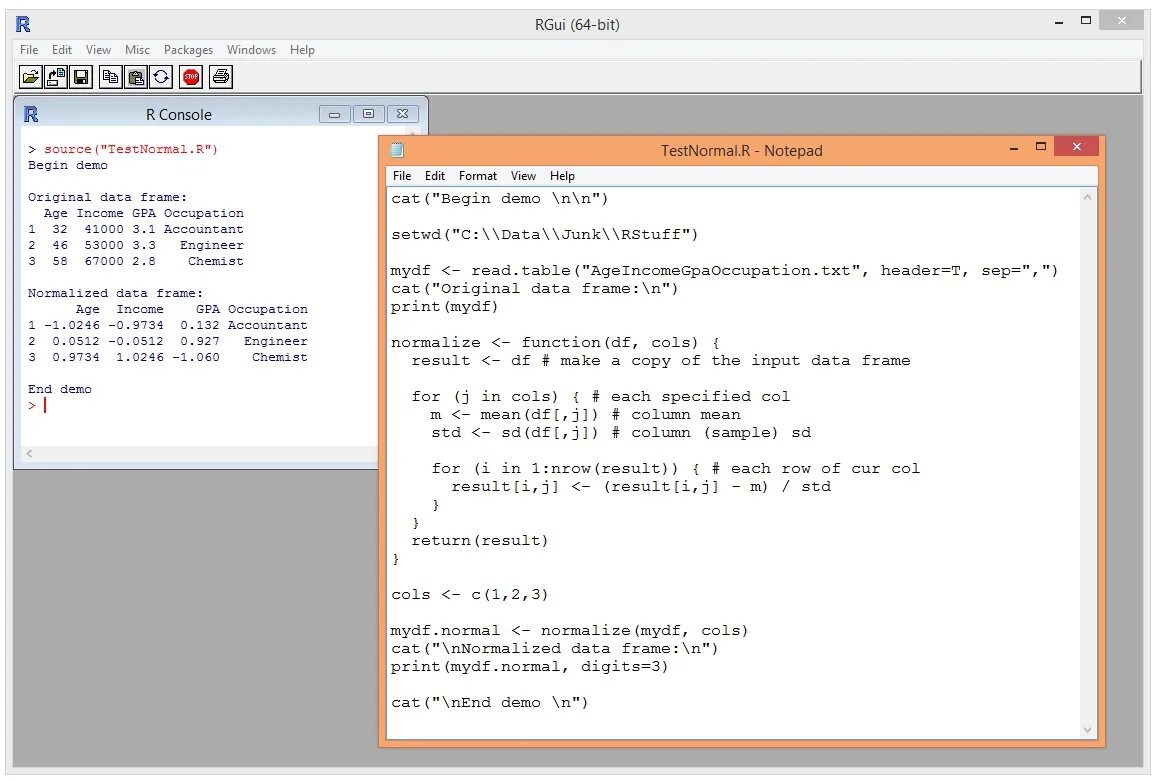Screen dimensions: 1156x781
Task: Open the RGui Help menu
Action: click(x=302, y=49)
